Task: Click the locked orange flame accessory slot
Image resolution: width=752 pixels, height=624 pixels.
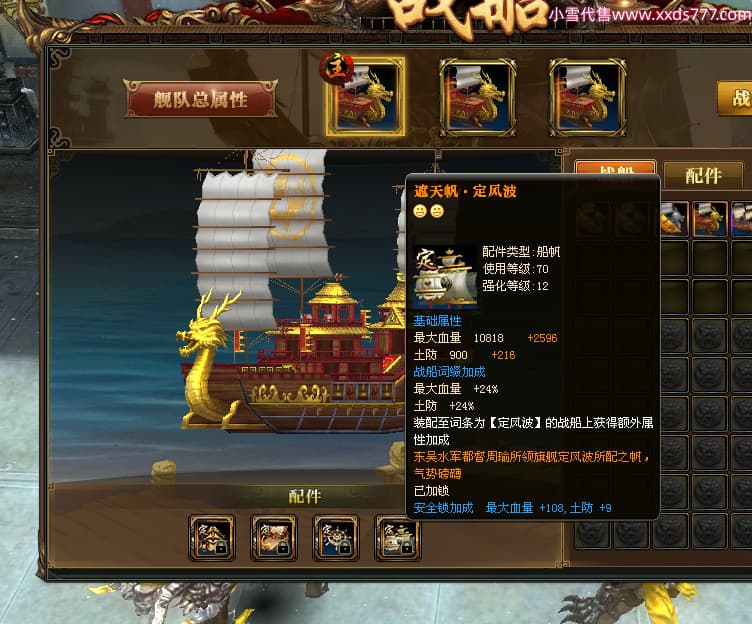Action: pos(274,538)
